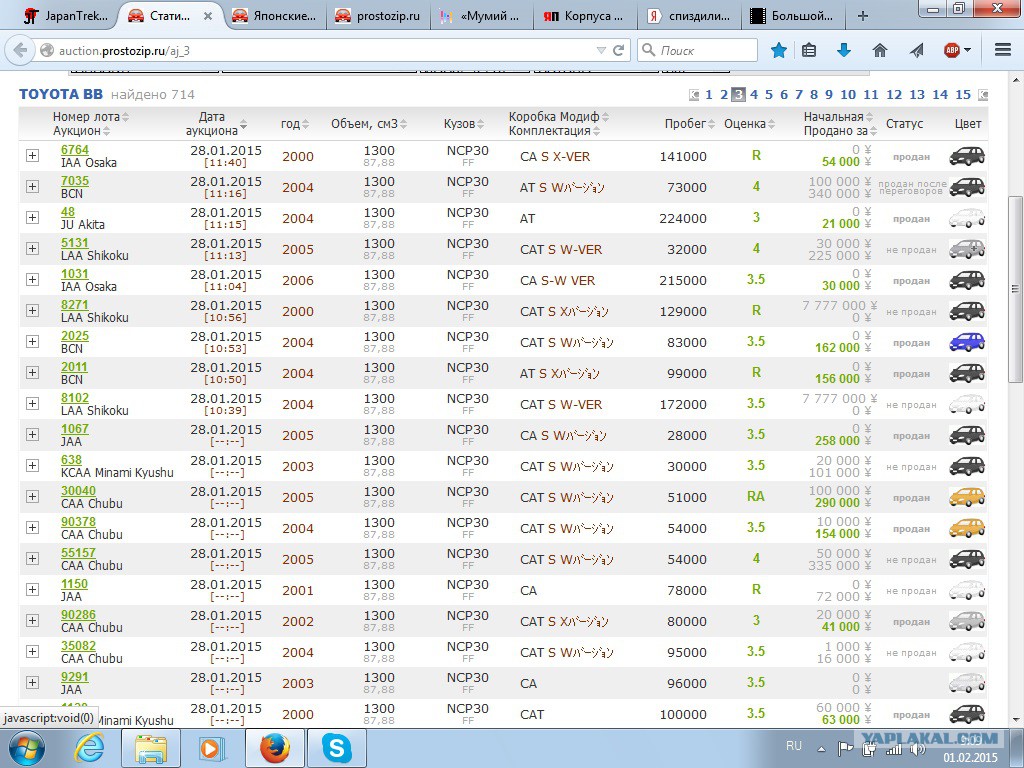Sort by Объем, см3 column arrows
Image resolution: width=1024 pixels, height=768 pixels.
pos(403,124)
